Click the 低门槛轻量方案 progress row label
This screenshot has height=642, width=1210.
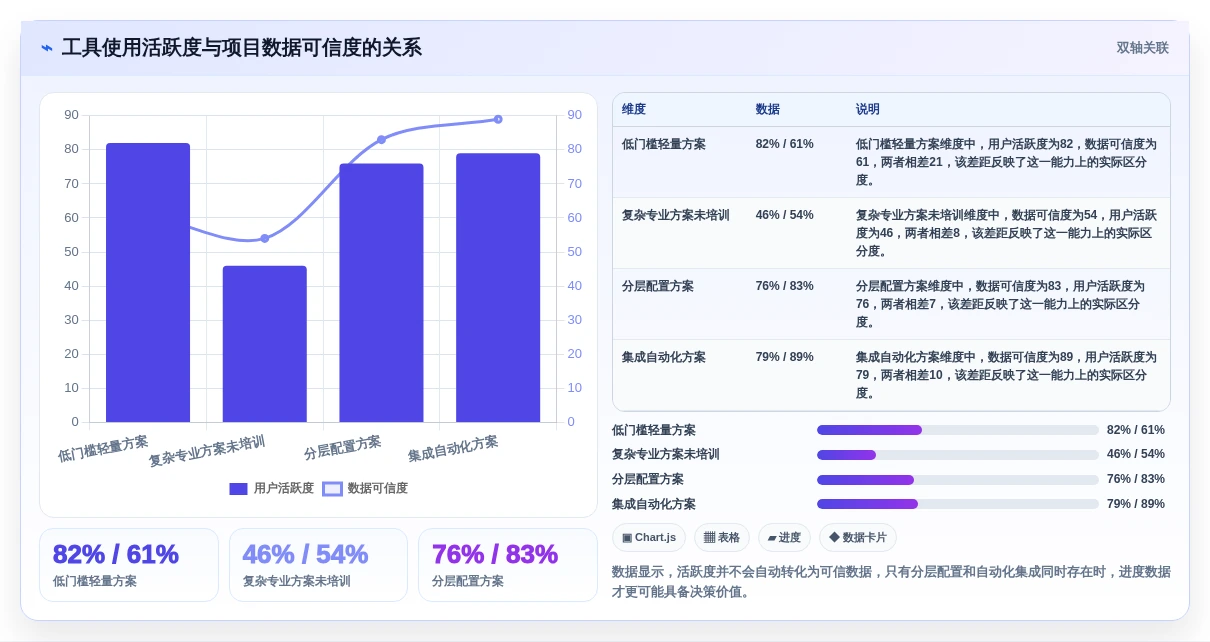click(654, 430)
